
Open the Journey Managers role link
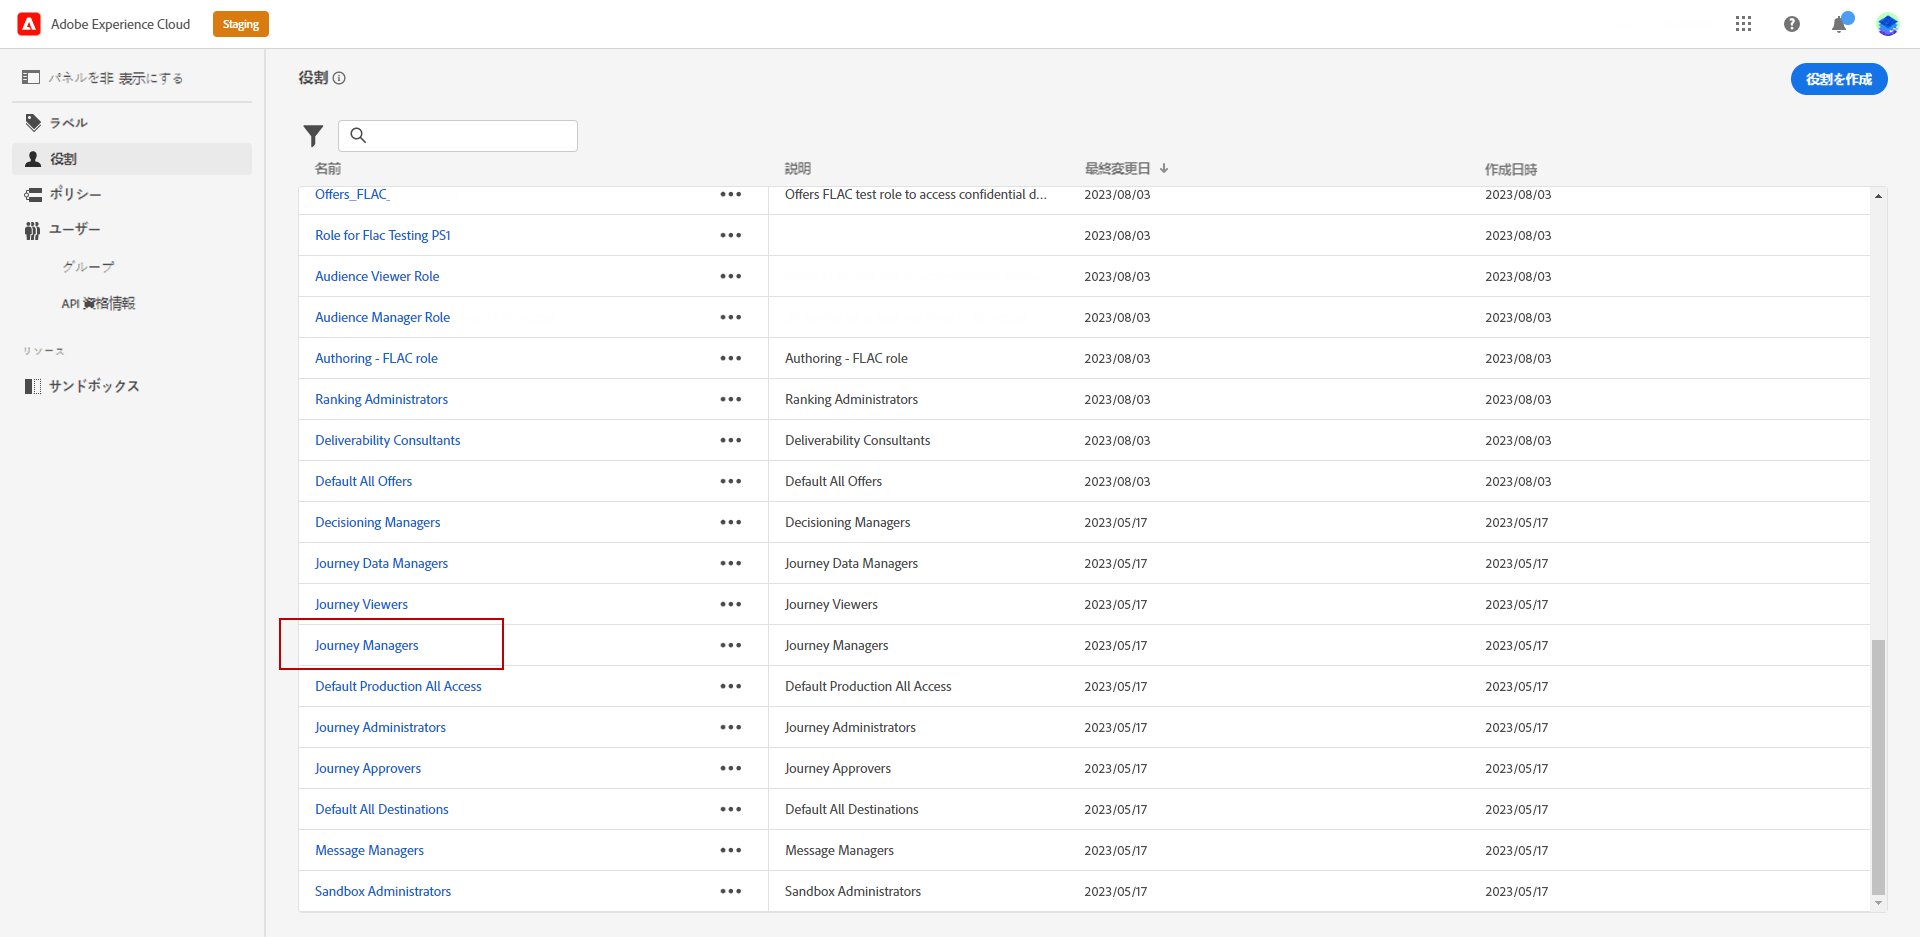click(x=366, y=645)
